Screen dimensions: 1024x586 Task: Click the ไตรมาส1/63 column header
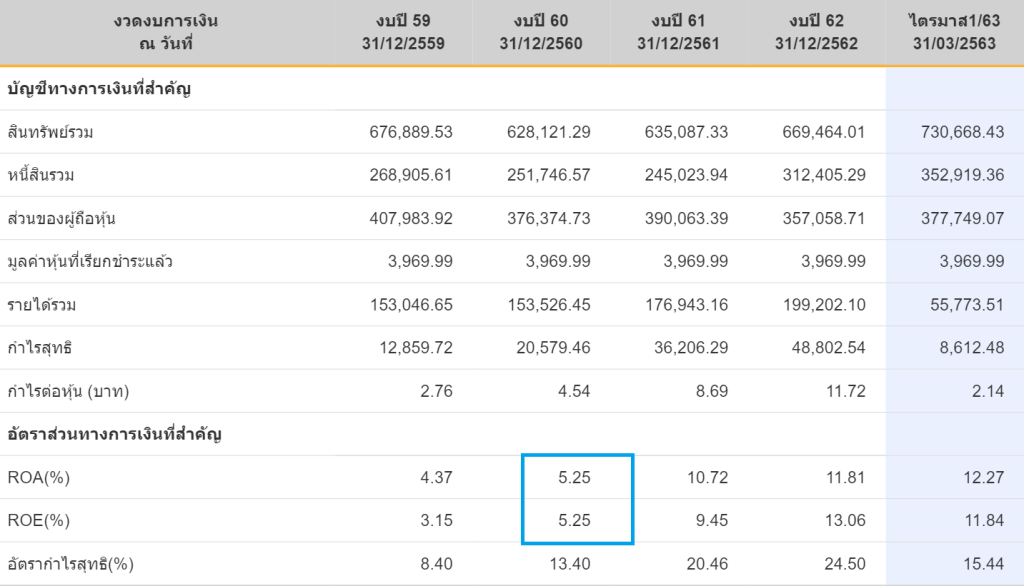(955, 33)
